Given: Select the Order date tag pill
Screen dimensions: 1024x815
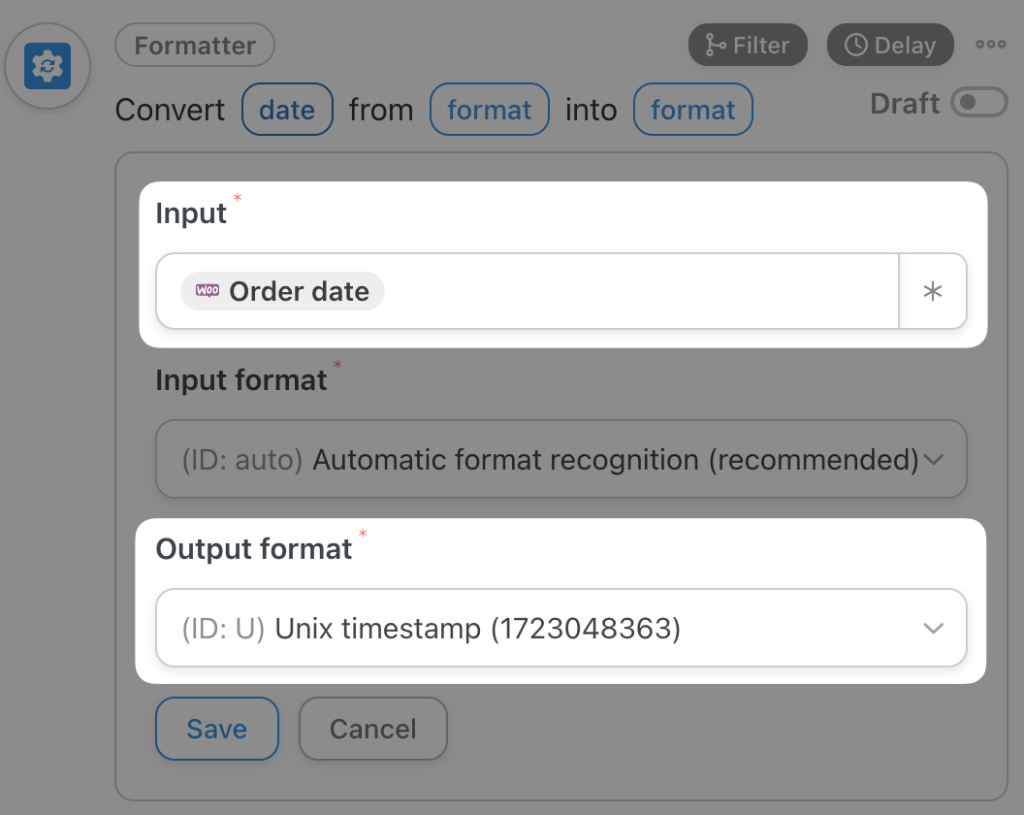Looking at the screenshot, I should [281, 291].
